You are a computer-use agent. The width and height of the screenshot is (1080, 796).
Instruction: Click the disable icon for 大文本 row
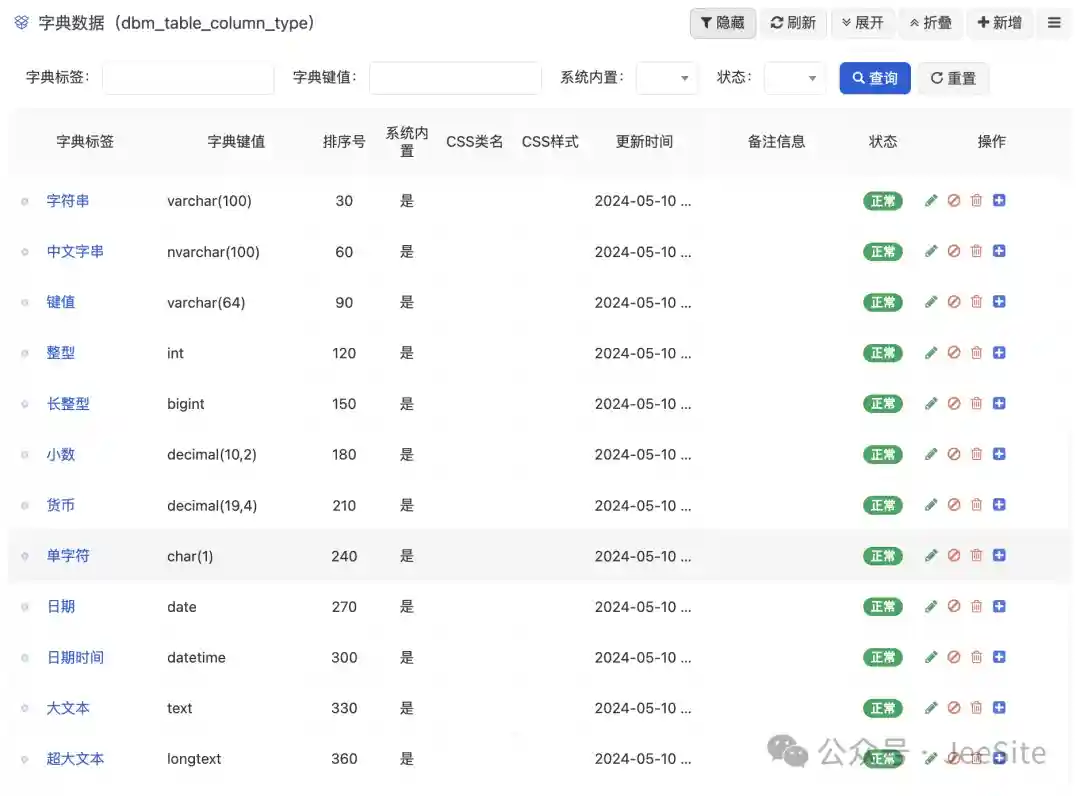[x=954, y=708]
